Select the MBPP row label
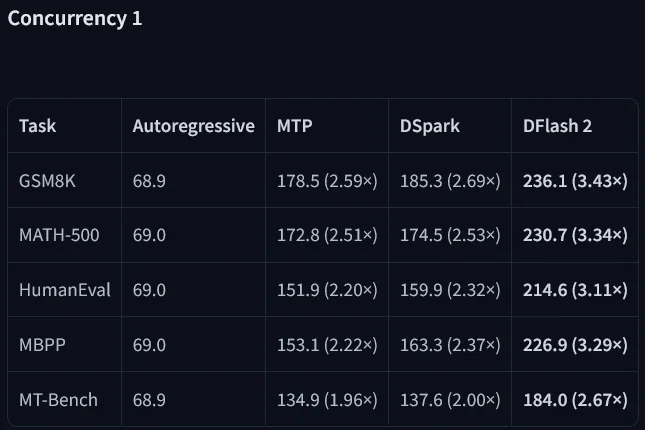Viewport: 645px width, 430px height. click(42, 345)
